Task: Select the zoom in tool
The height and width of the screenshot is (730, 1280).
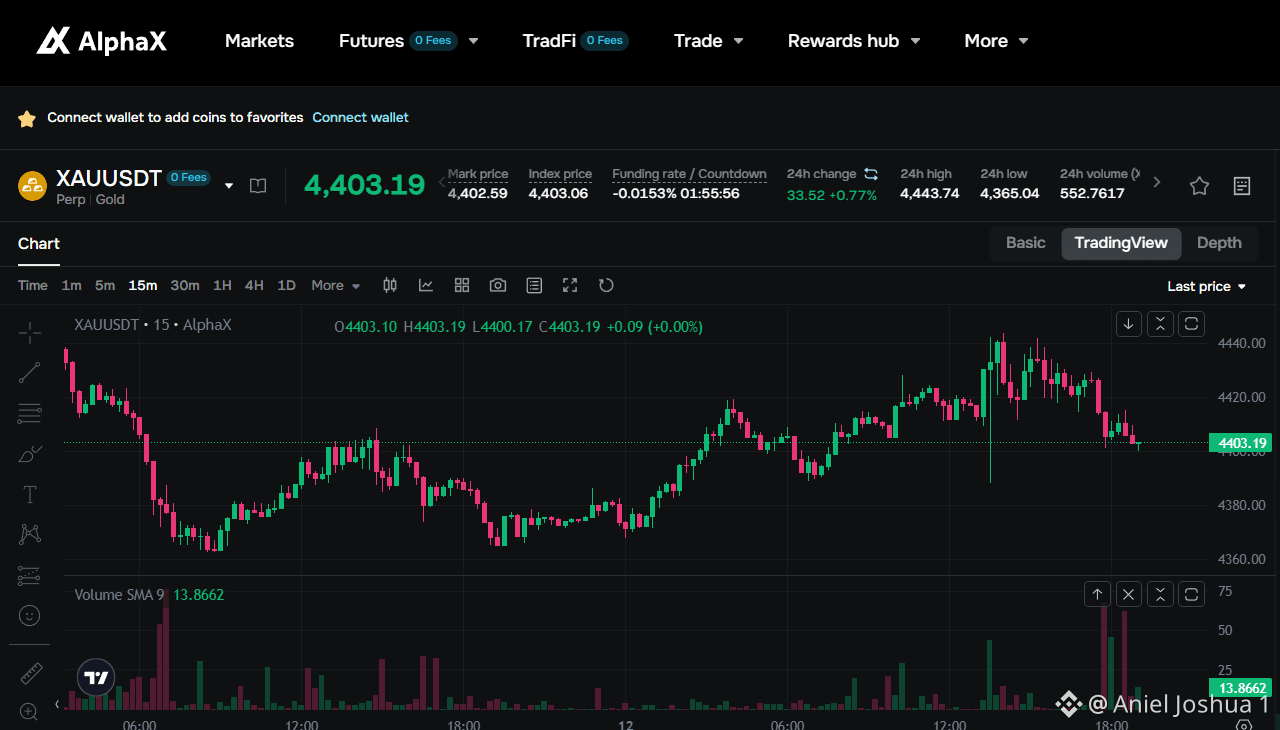Action: point(30,711)
